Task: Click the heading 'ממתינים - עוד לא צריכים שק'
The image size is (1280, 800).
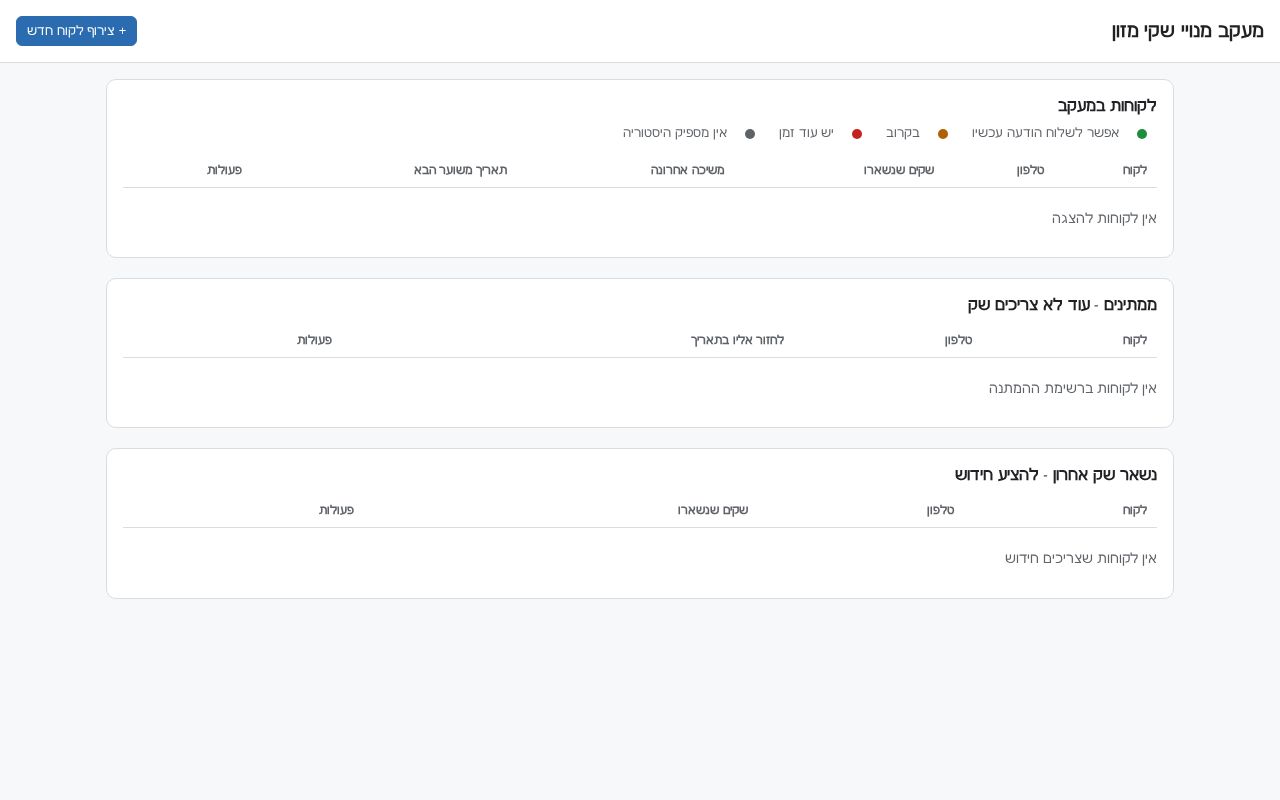Action: pos(1062,304)
